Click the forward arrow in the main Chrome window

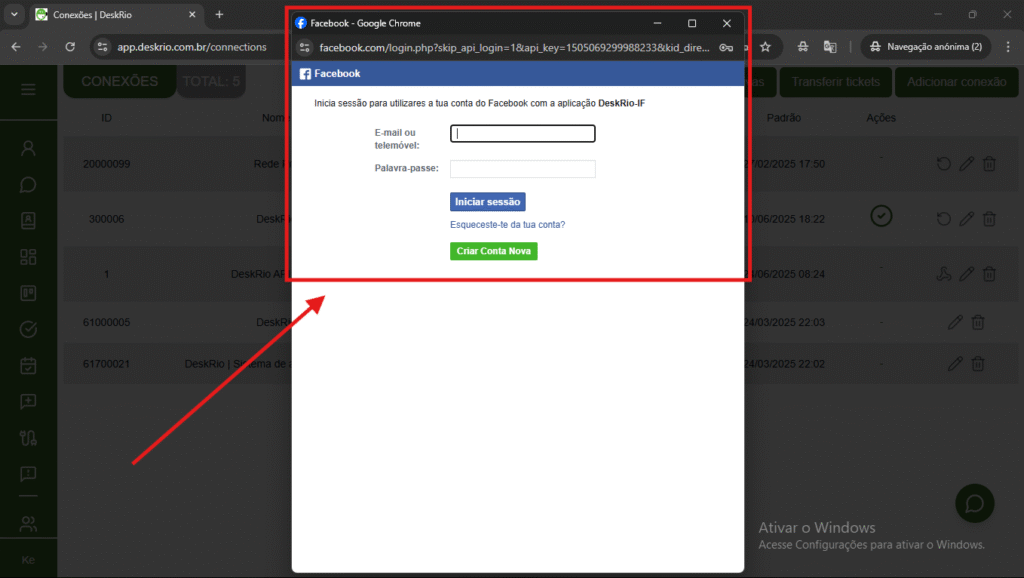42,47
